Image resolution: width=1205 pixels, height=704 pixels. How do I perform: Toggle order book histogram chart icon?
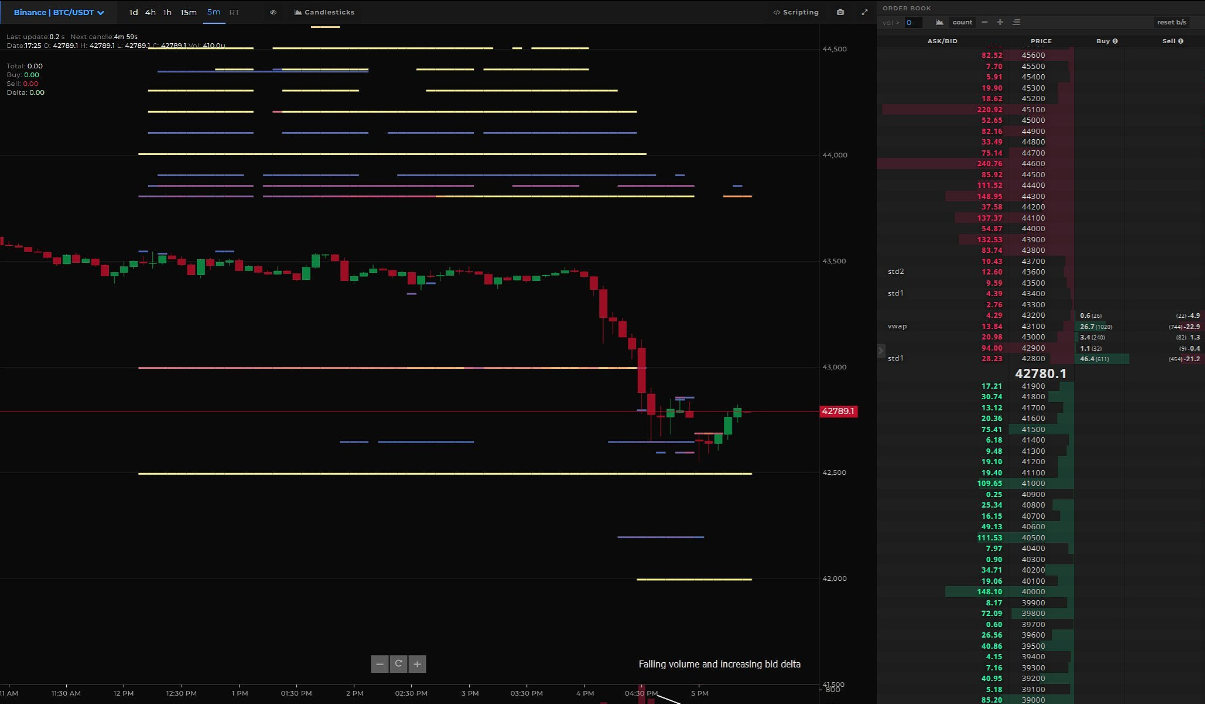tap(941, 22)
